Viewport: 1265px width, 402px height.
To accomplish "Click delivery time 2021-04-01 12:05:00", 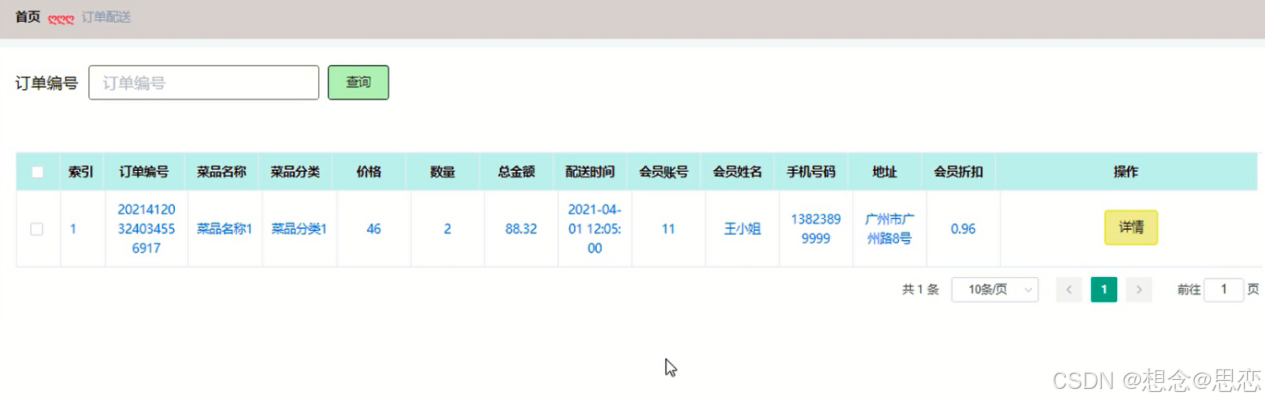I will [594, 229].
